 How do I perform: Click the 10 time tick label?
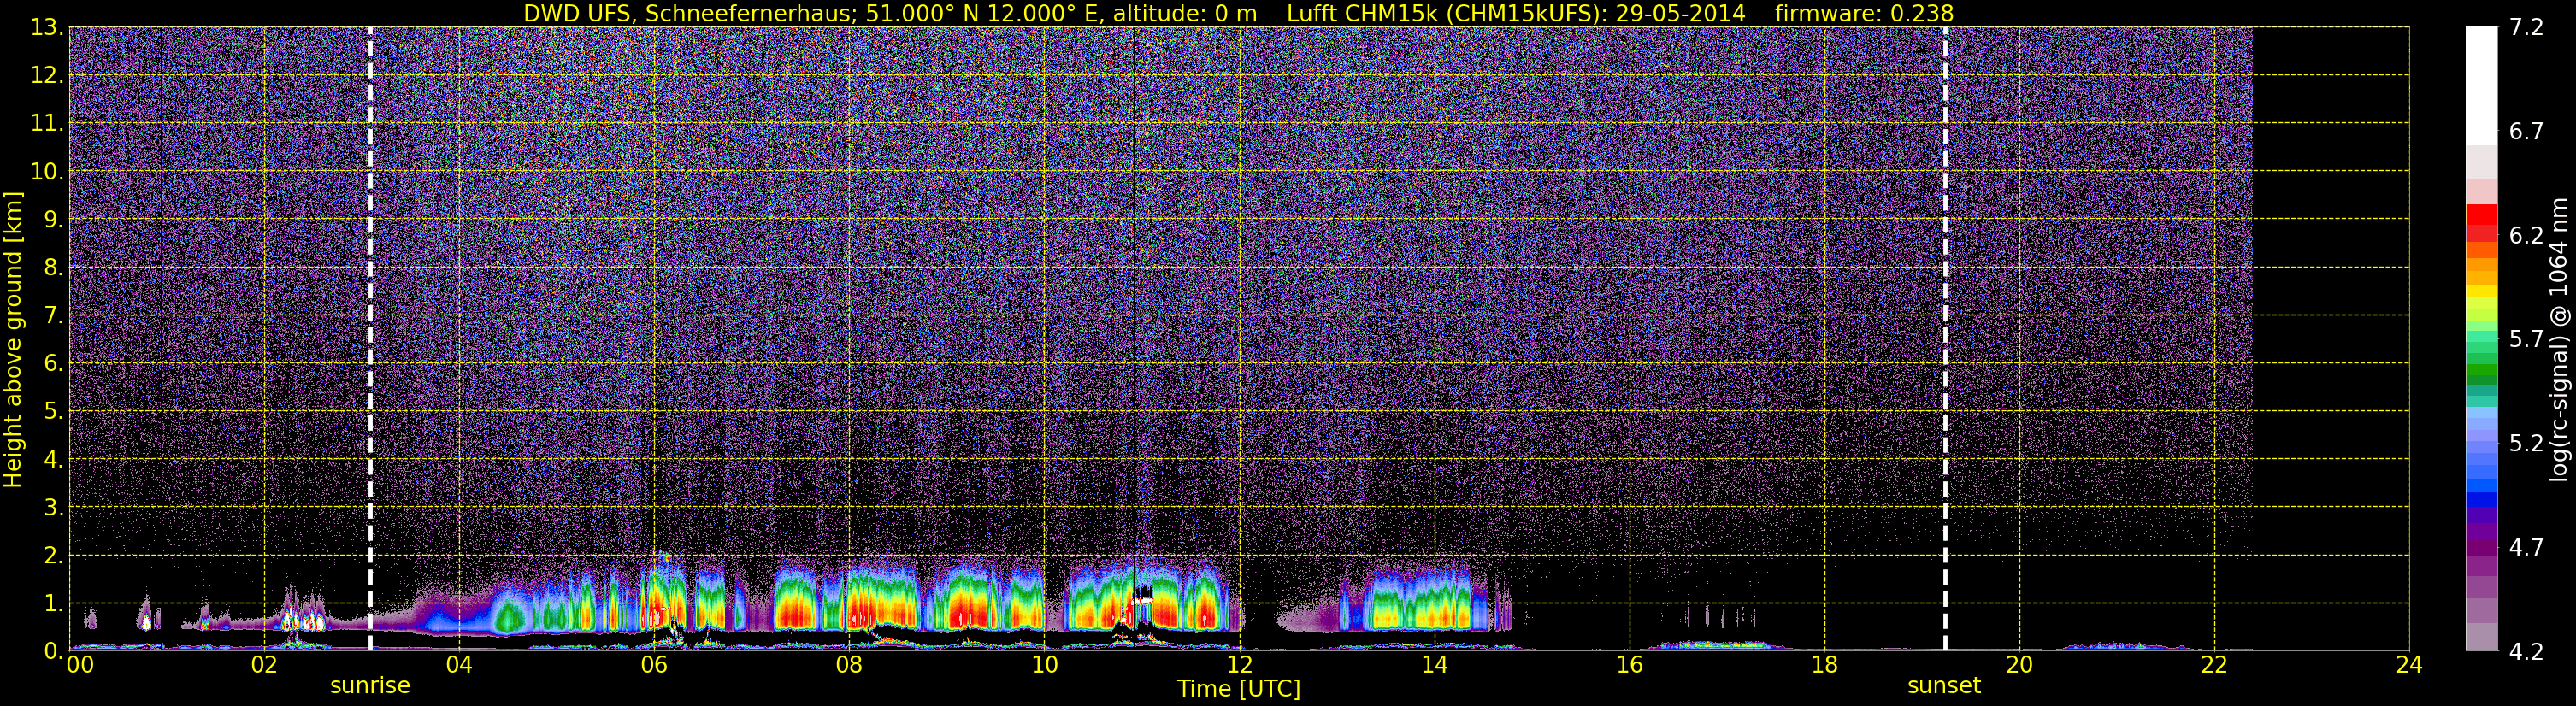click(x=1044, y=666)
